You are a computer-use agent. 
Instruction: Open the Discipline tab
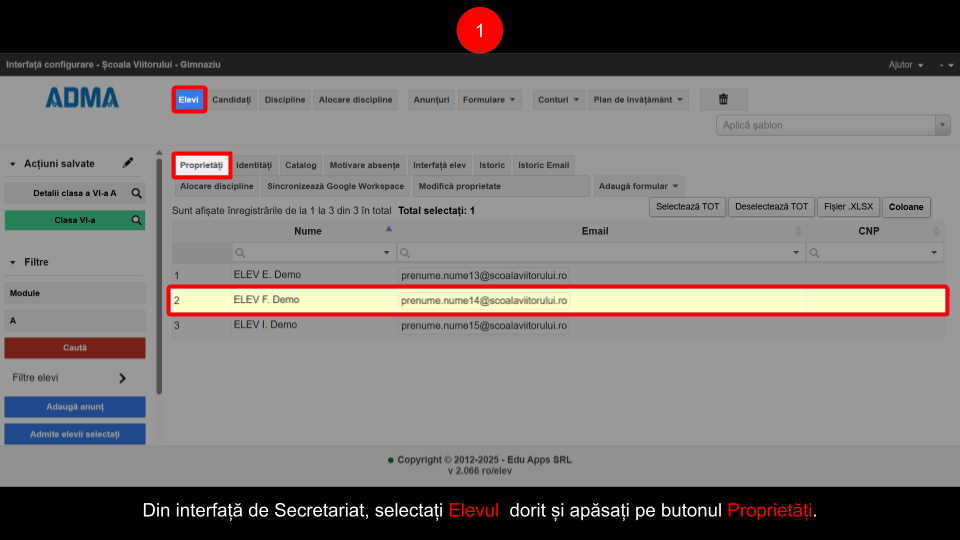(x=285, y=99)
